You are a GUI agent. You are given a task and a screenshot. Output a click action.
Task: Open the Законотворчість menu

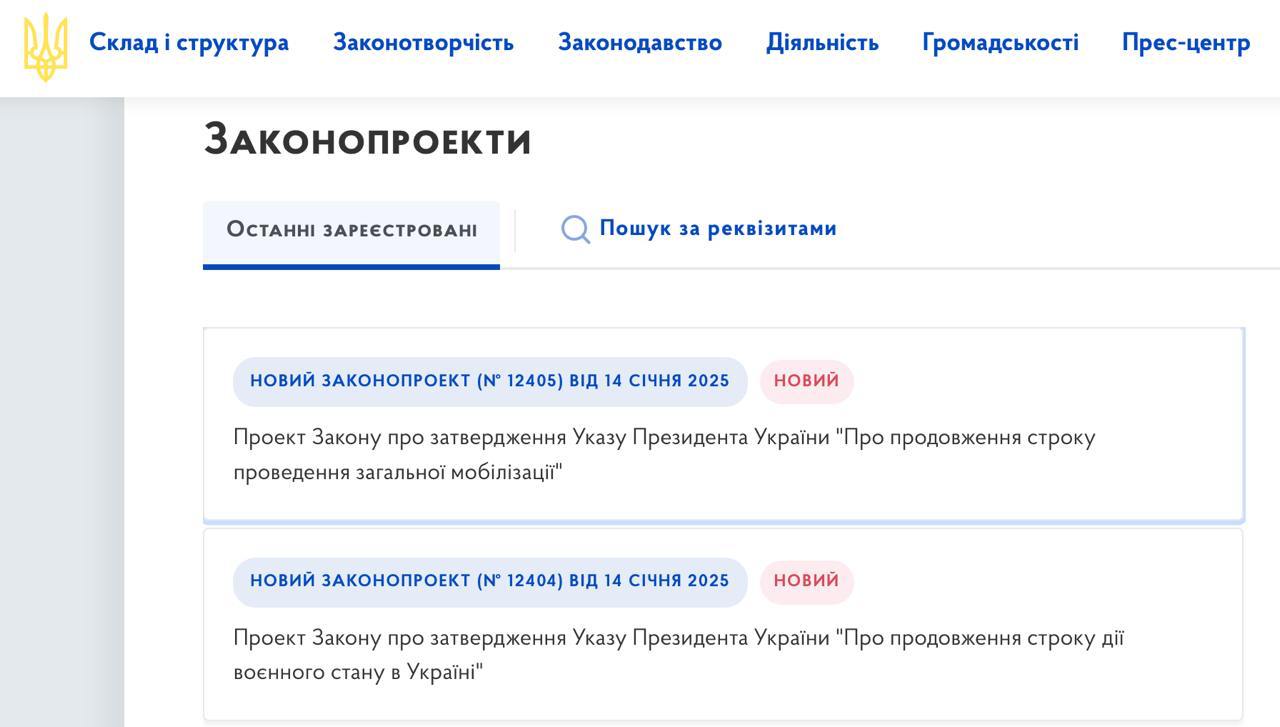(423, 43)
